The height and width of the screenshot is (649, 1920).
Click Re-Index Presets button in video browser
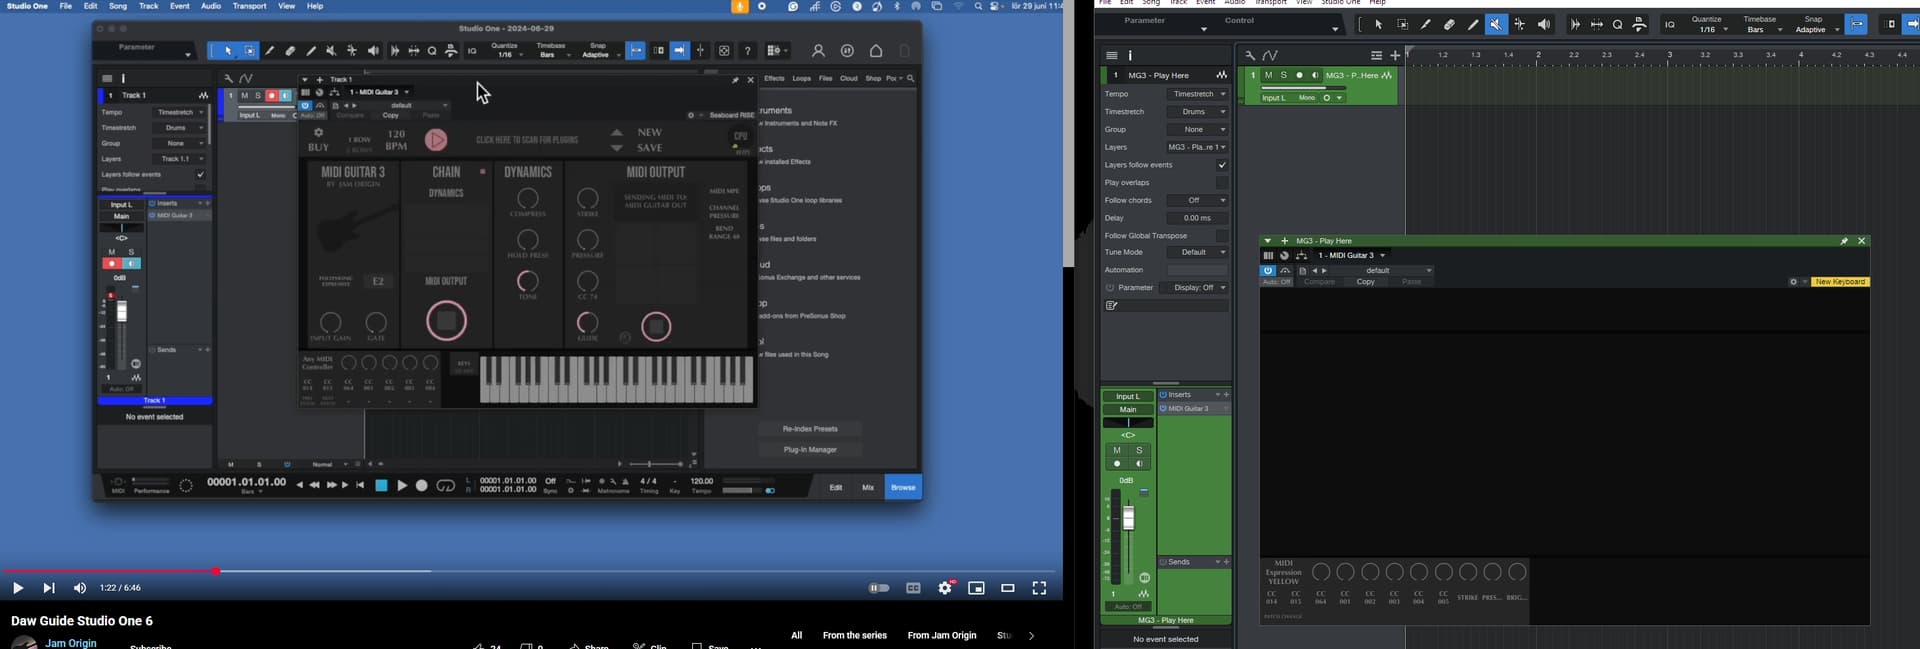click(810, 429)
